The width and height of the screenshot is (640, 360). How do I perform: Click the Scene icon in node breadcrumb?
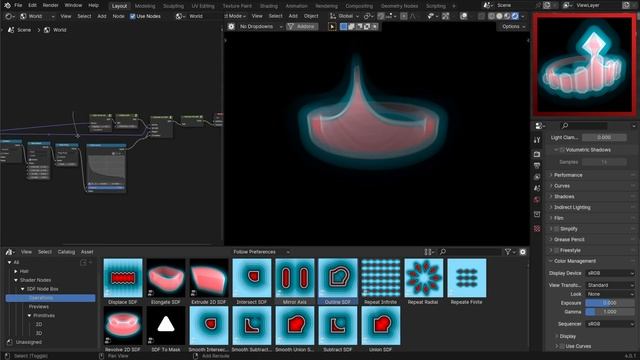(11, 30)
